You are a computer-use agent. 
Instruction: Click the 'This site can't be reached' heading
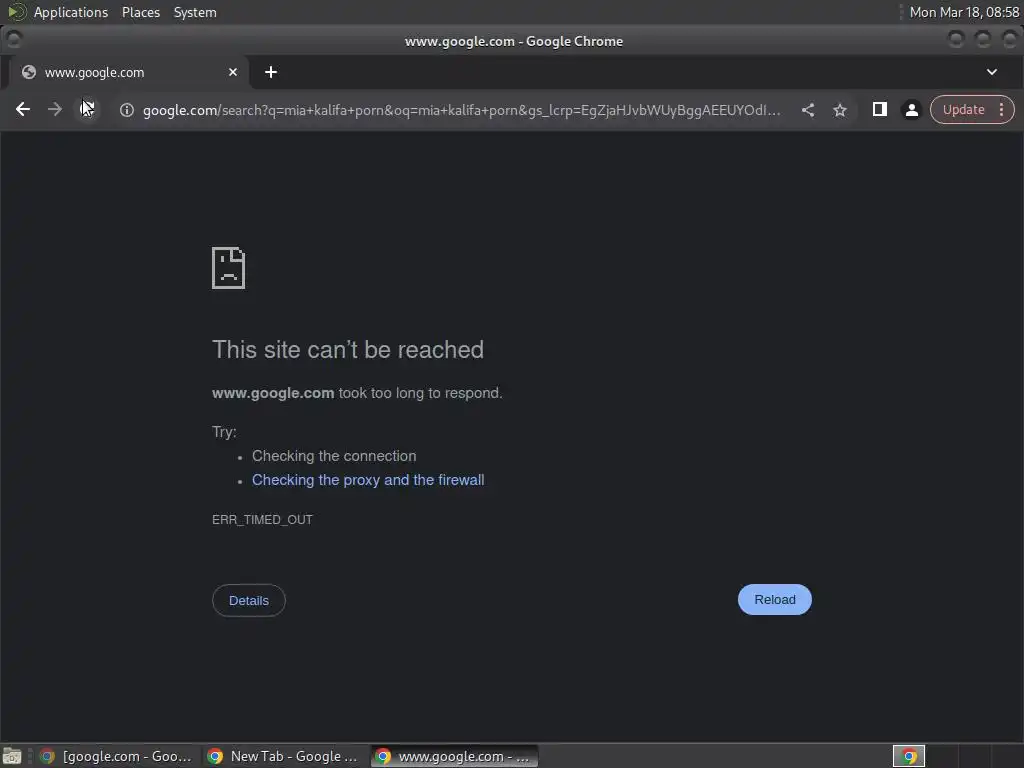348,349
